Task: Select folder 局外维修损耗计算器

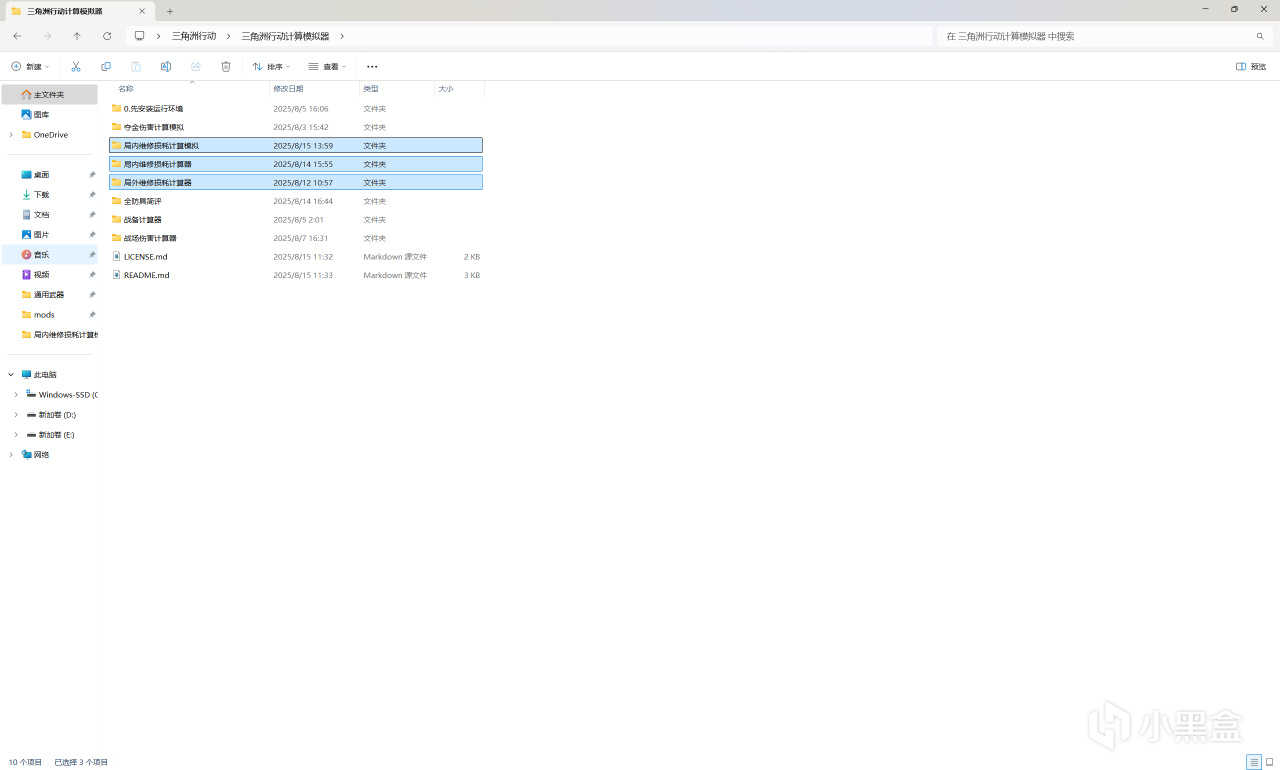Action: click(296, 182)
